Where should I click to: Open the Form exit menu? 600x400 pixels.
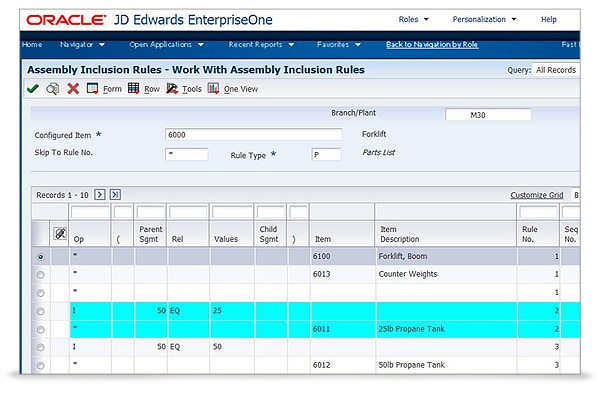(104, 89)
